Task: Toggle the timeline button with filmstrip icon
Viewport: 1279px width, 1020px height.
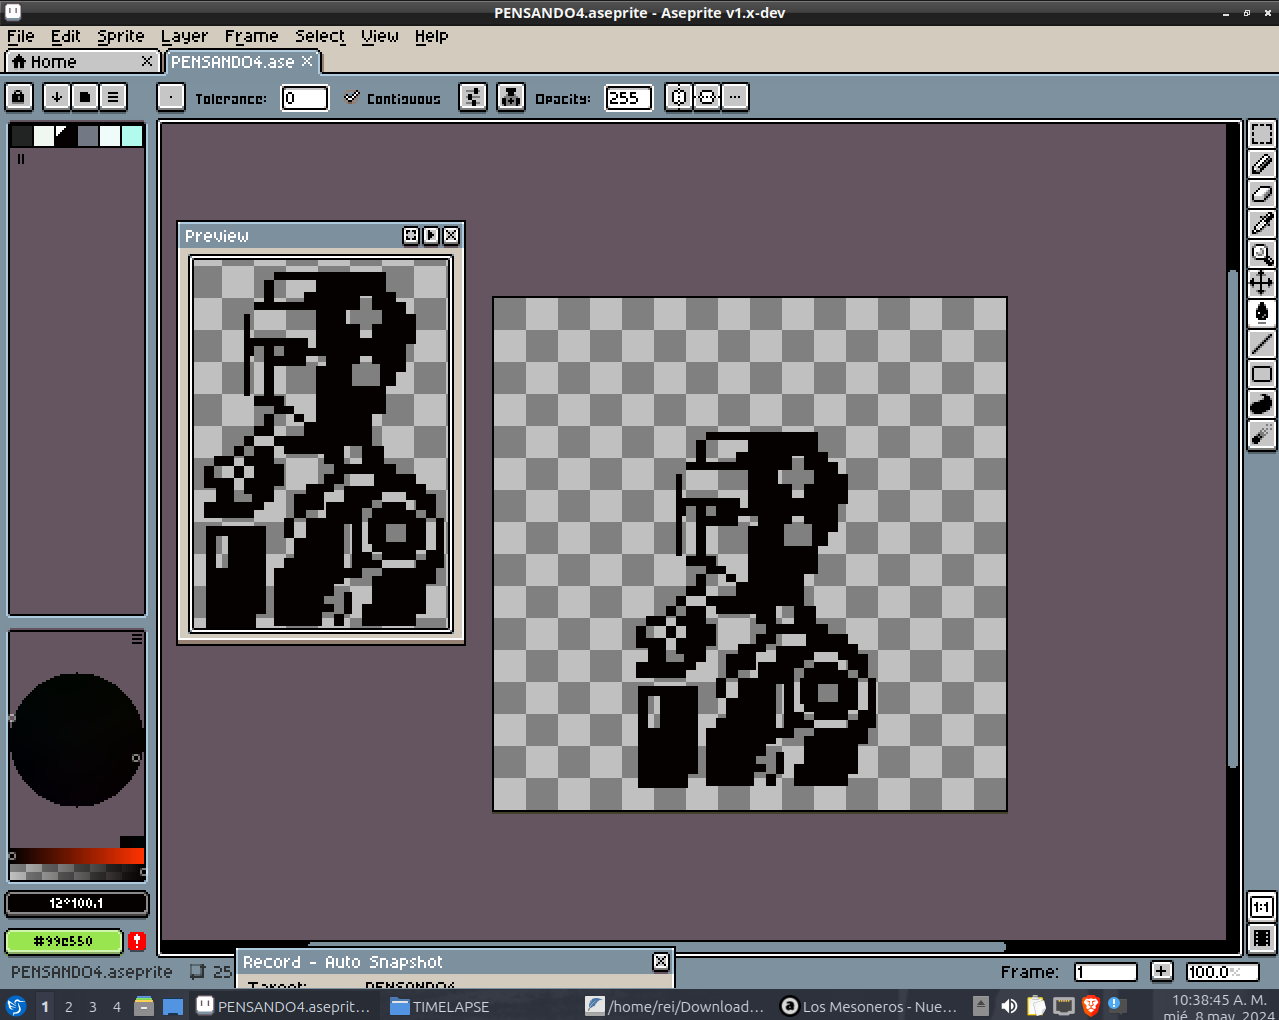Action: coord(1262,938)
